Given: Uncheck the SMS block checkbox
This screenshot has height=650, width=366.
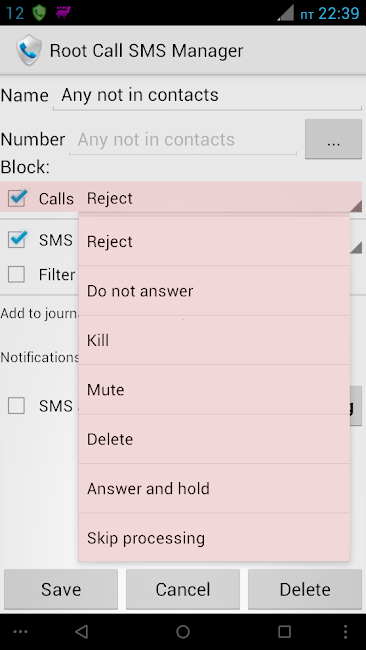Looking at the screenshot, I should tap(17, 240).
